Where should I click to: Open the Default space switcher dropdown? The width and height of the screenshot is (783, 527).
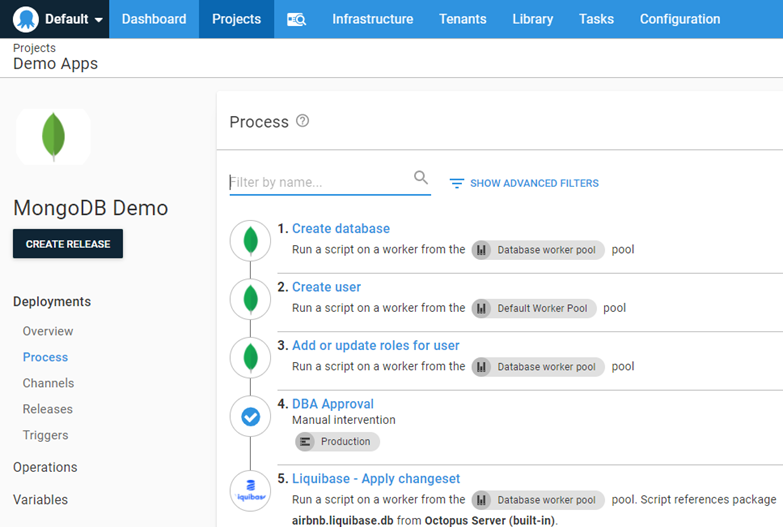(x=60, y=19)
